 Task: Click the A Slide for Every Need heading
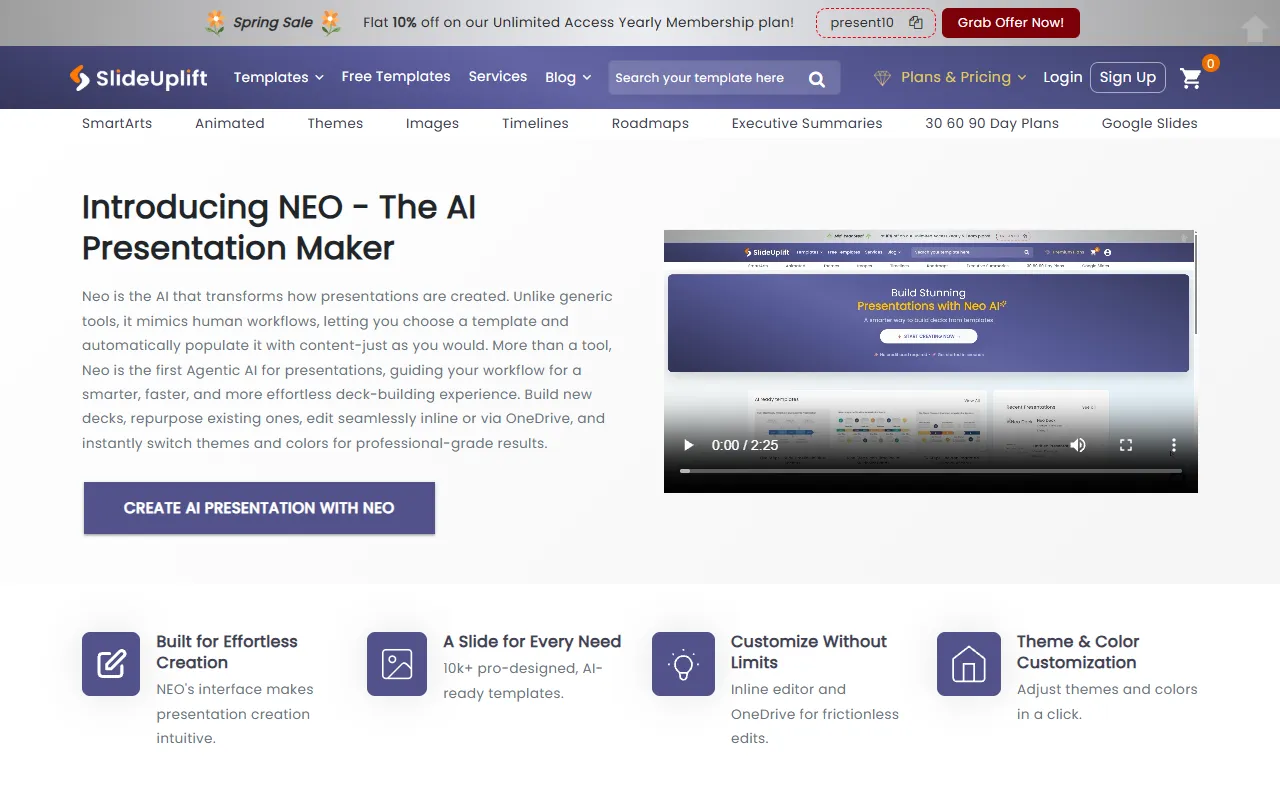click(x=532, y=642)
